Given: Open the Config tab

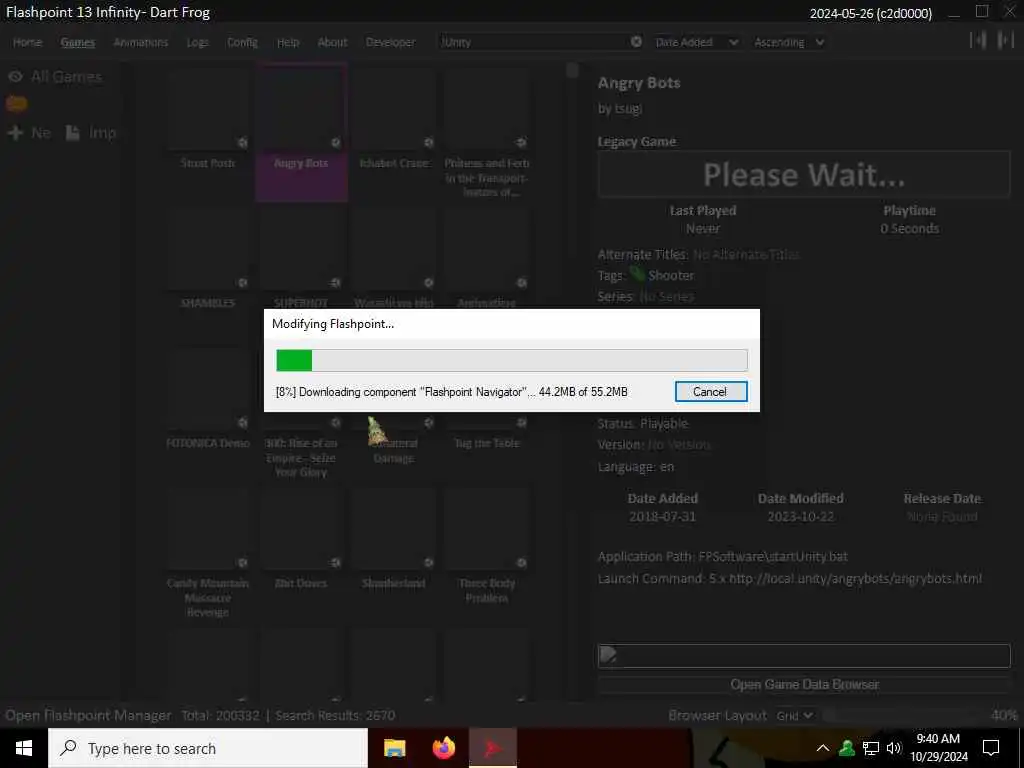Looking at the screenshot, I should pos(242,42).
